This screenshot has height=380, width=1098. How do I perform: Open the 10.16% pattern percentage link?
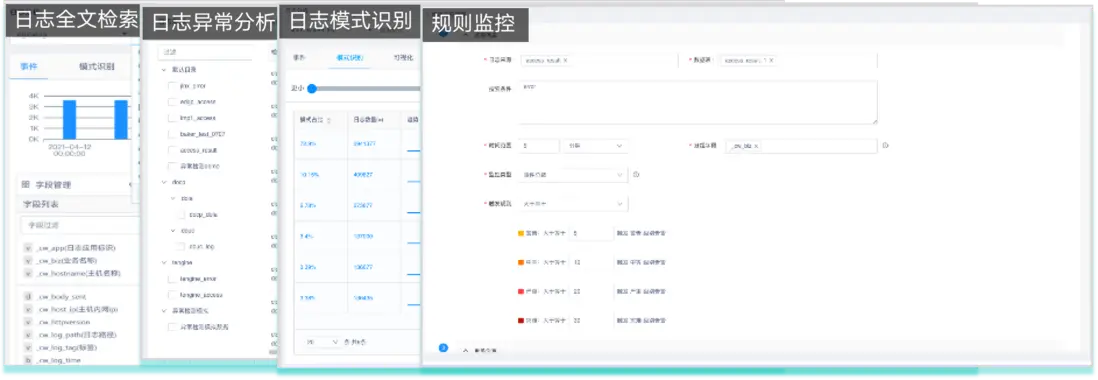309,174
